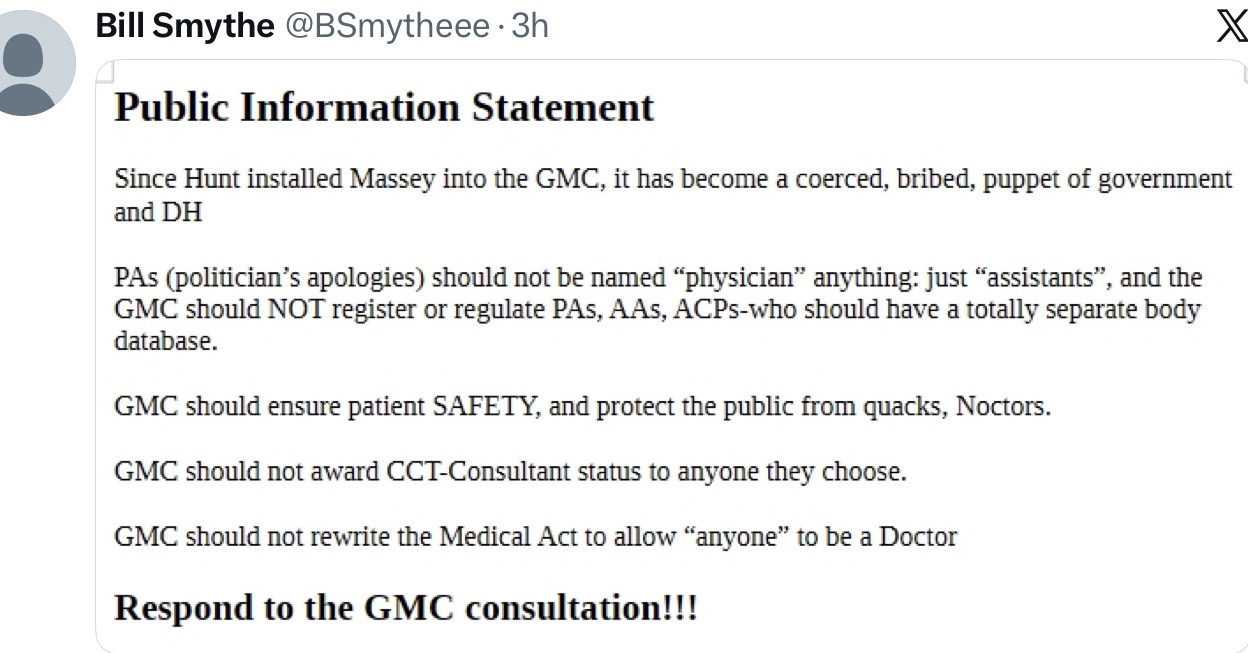This screenshot has width=1248, height=653.
Task: Open the Bill Smythe display name link
Action: 184,26
